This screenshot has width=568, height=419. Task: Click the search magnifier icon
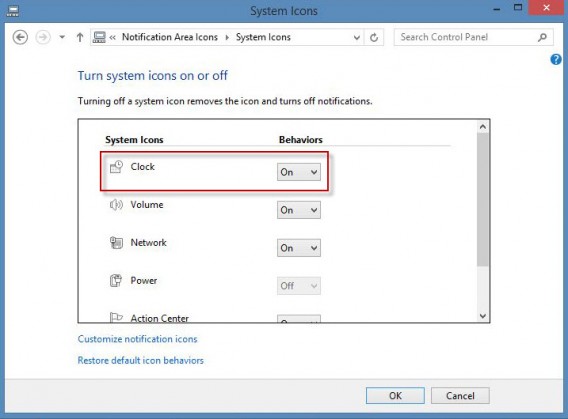[x=542, y=37]
